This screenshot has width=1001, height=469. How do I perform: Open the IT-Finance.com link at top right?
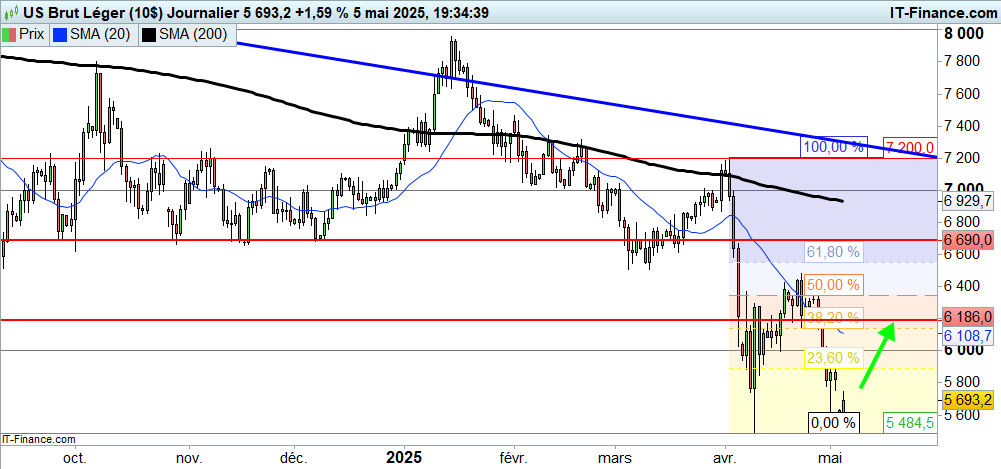click(x=930, y=13)
